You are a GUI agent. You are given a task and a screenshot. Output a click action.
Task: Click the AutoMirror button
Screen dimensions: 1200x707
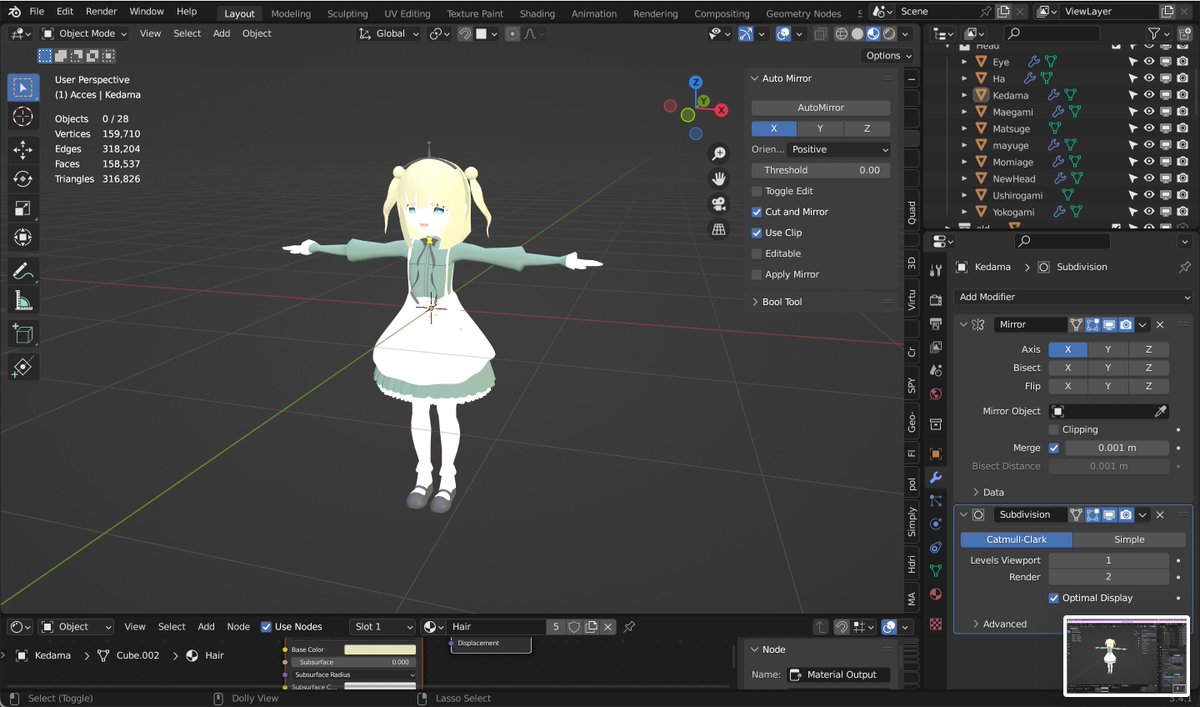point(821,107)
